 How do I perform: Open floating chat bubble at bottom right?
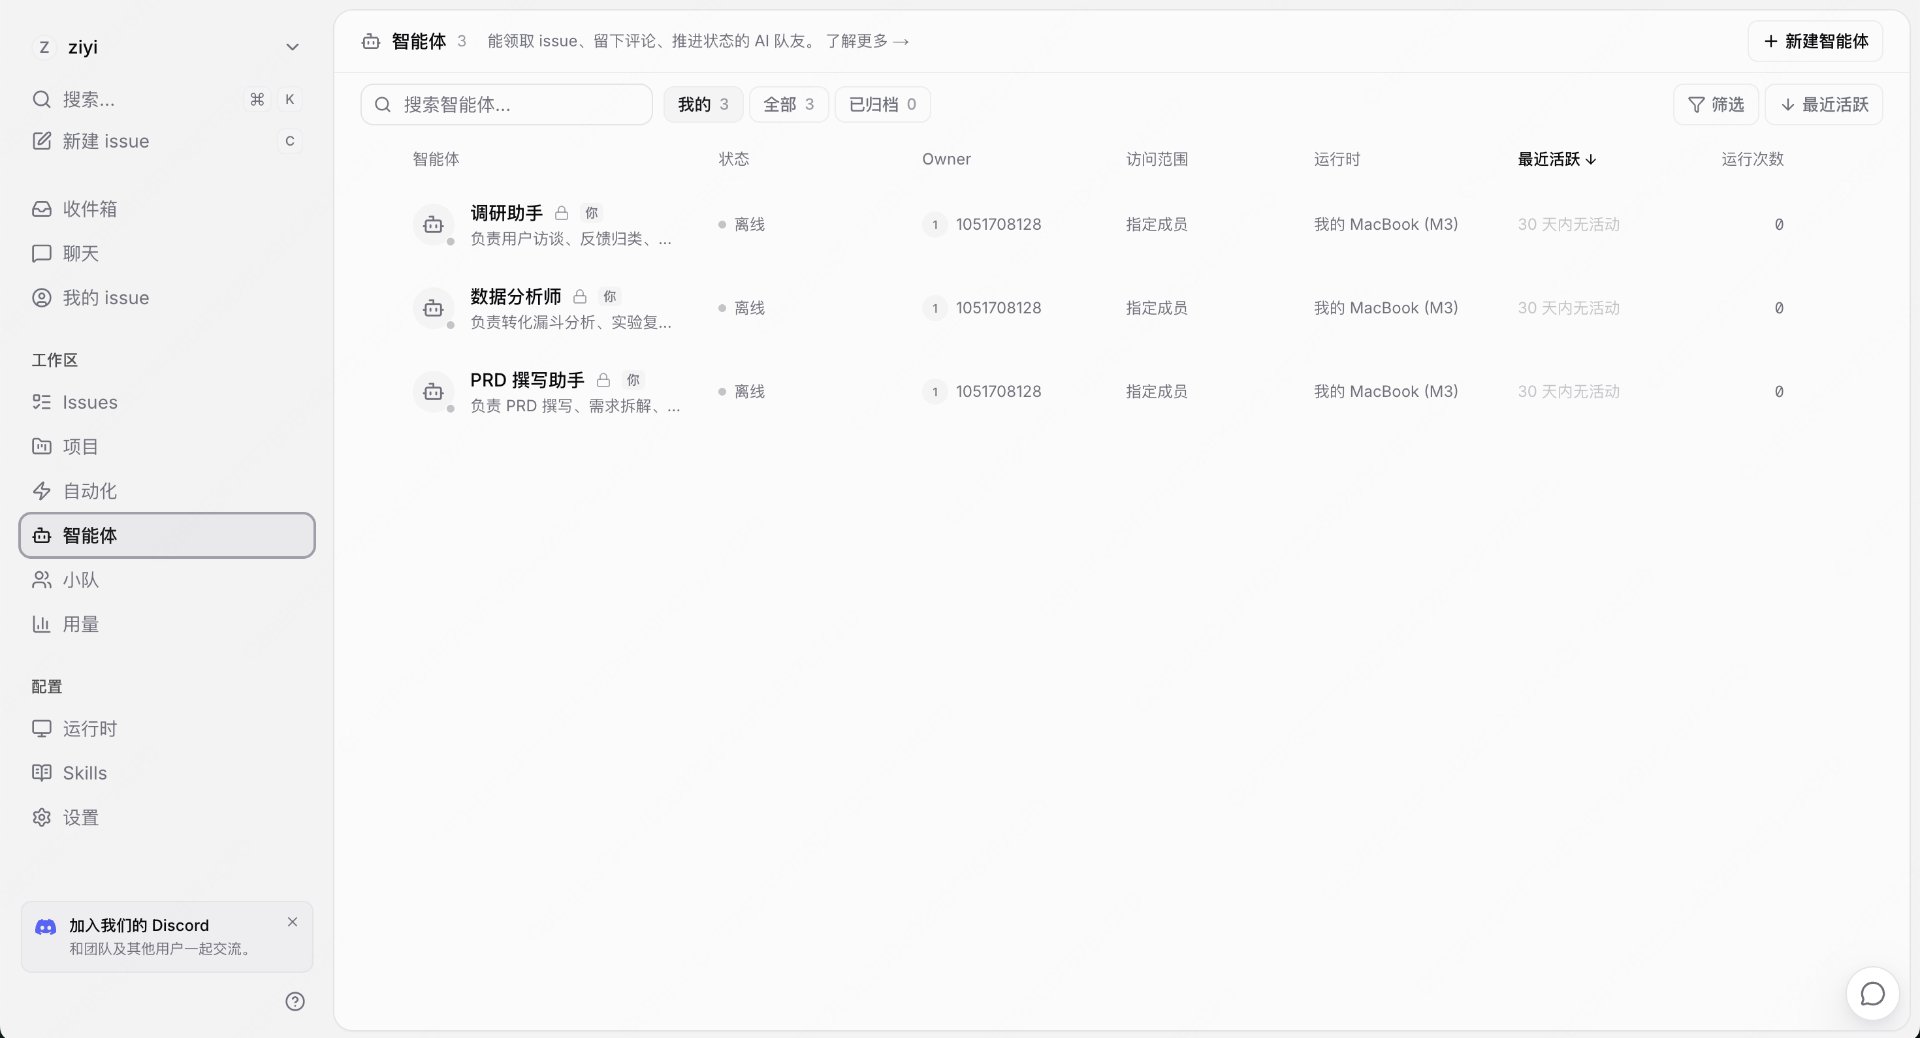(x=1872, y=994)
